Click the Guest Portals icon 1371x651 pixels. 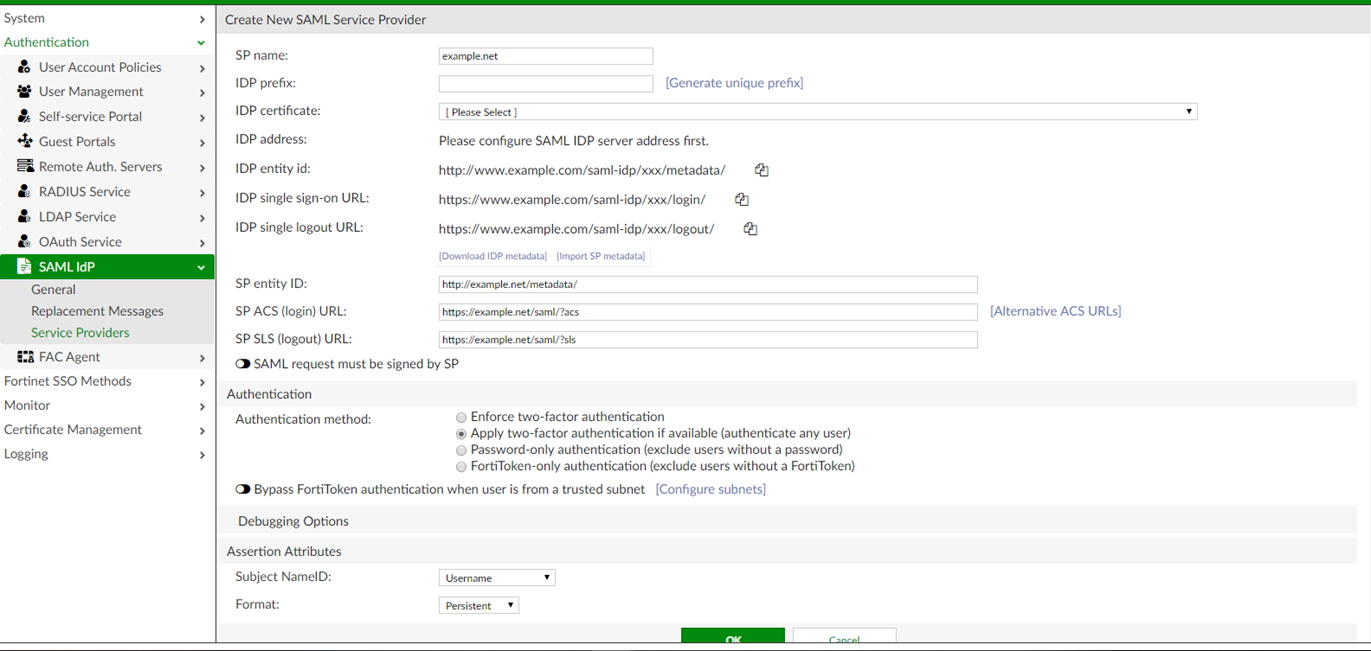(x=24, y=142)
